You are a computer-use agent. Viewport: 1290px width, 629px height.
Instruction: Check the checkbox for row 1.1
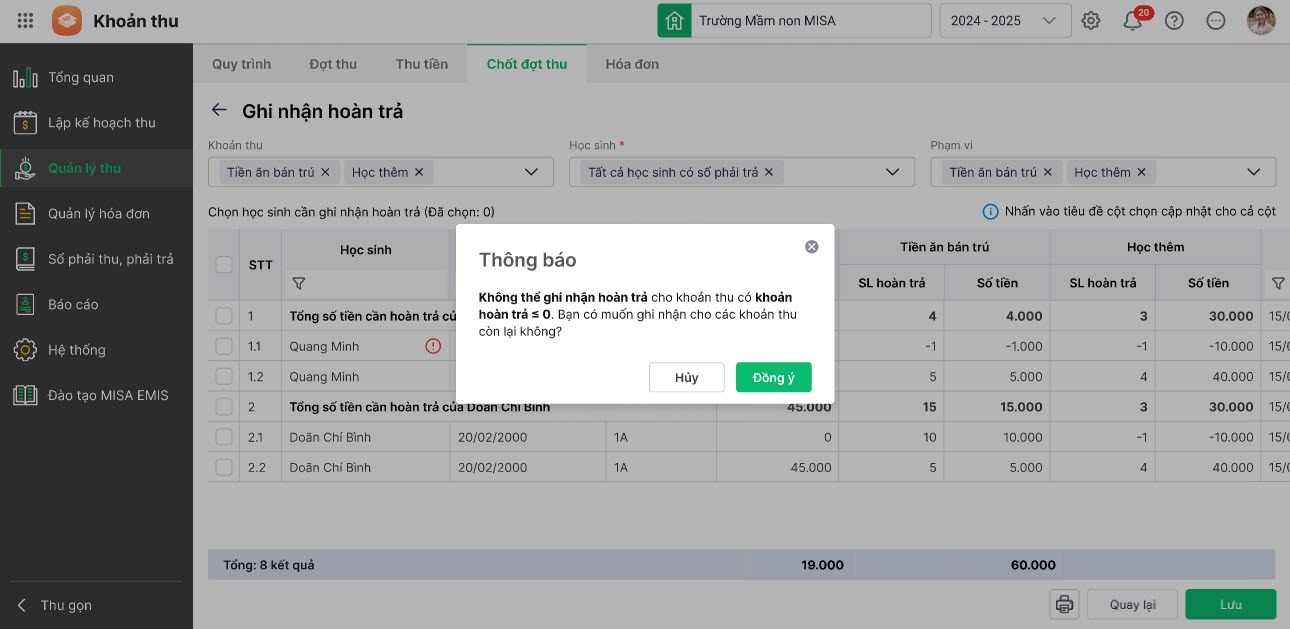tap(224, 346)
